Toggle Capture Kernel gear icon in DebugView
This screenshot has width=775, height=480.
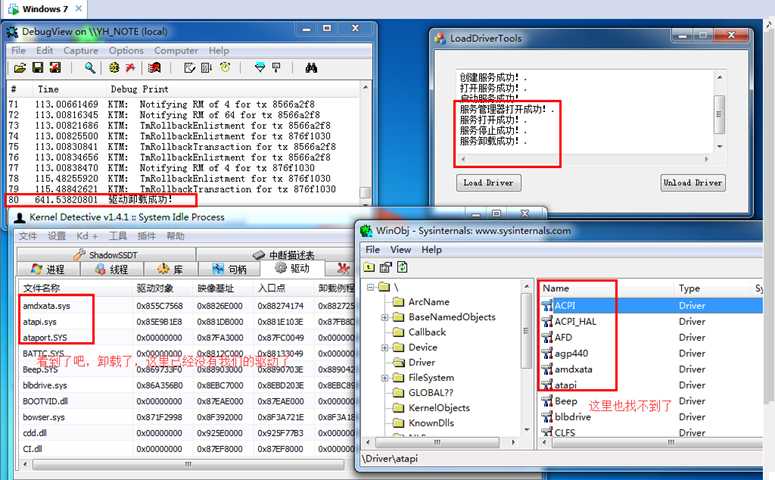click(114, 68)
